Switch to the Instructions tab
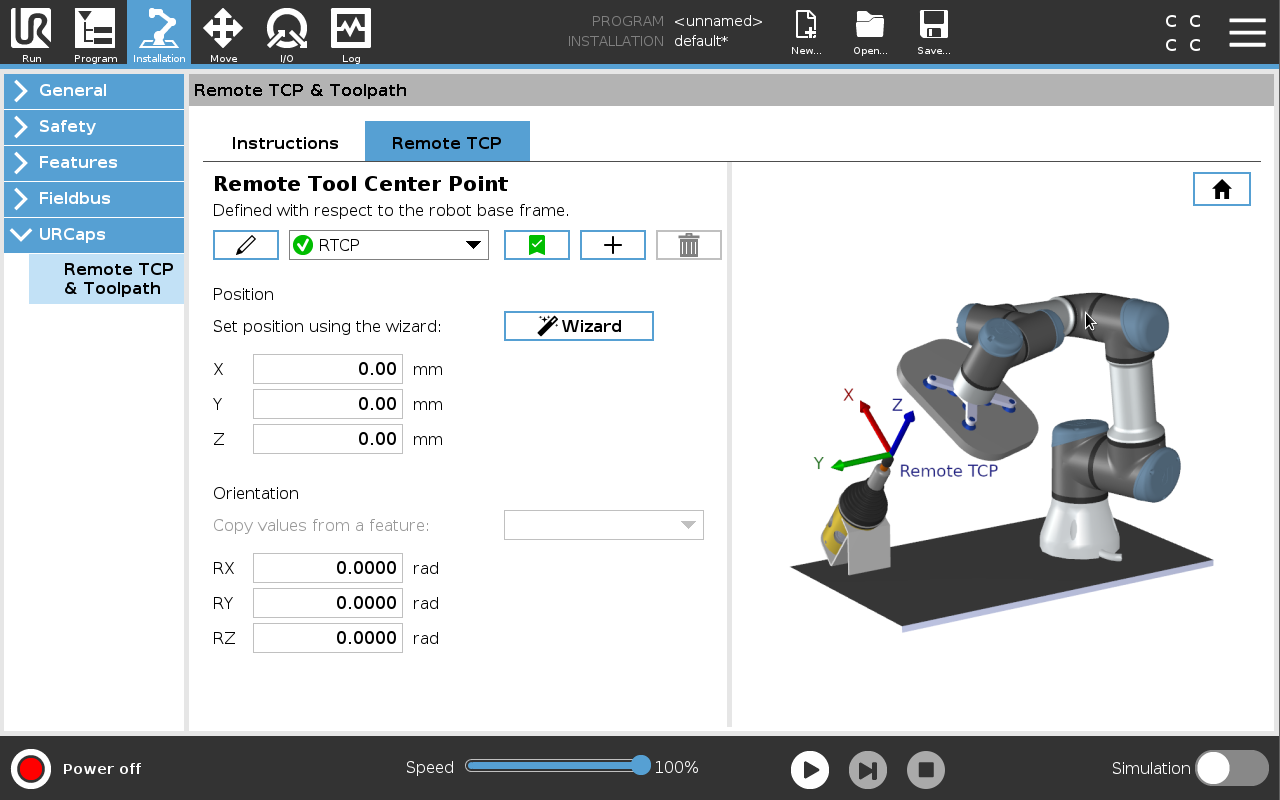 (x=285, y=143)
